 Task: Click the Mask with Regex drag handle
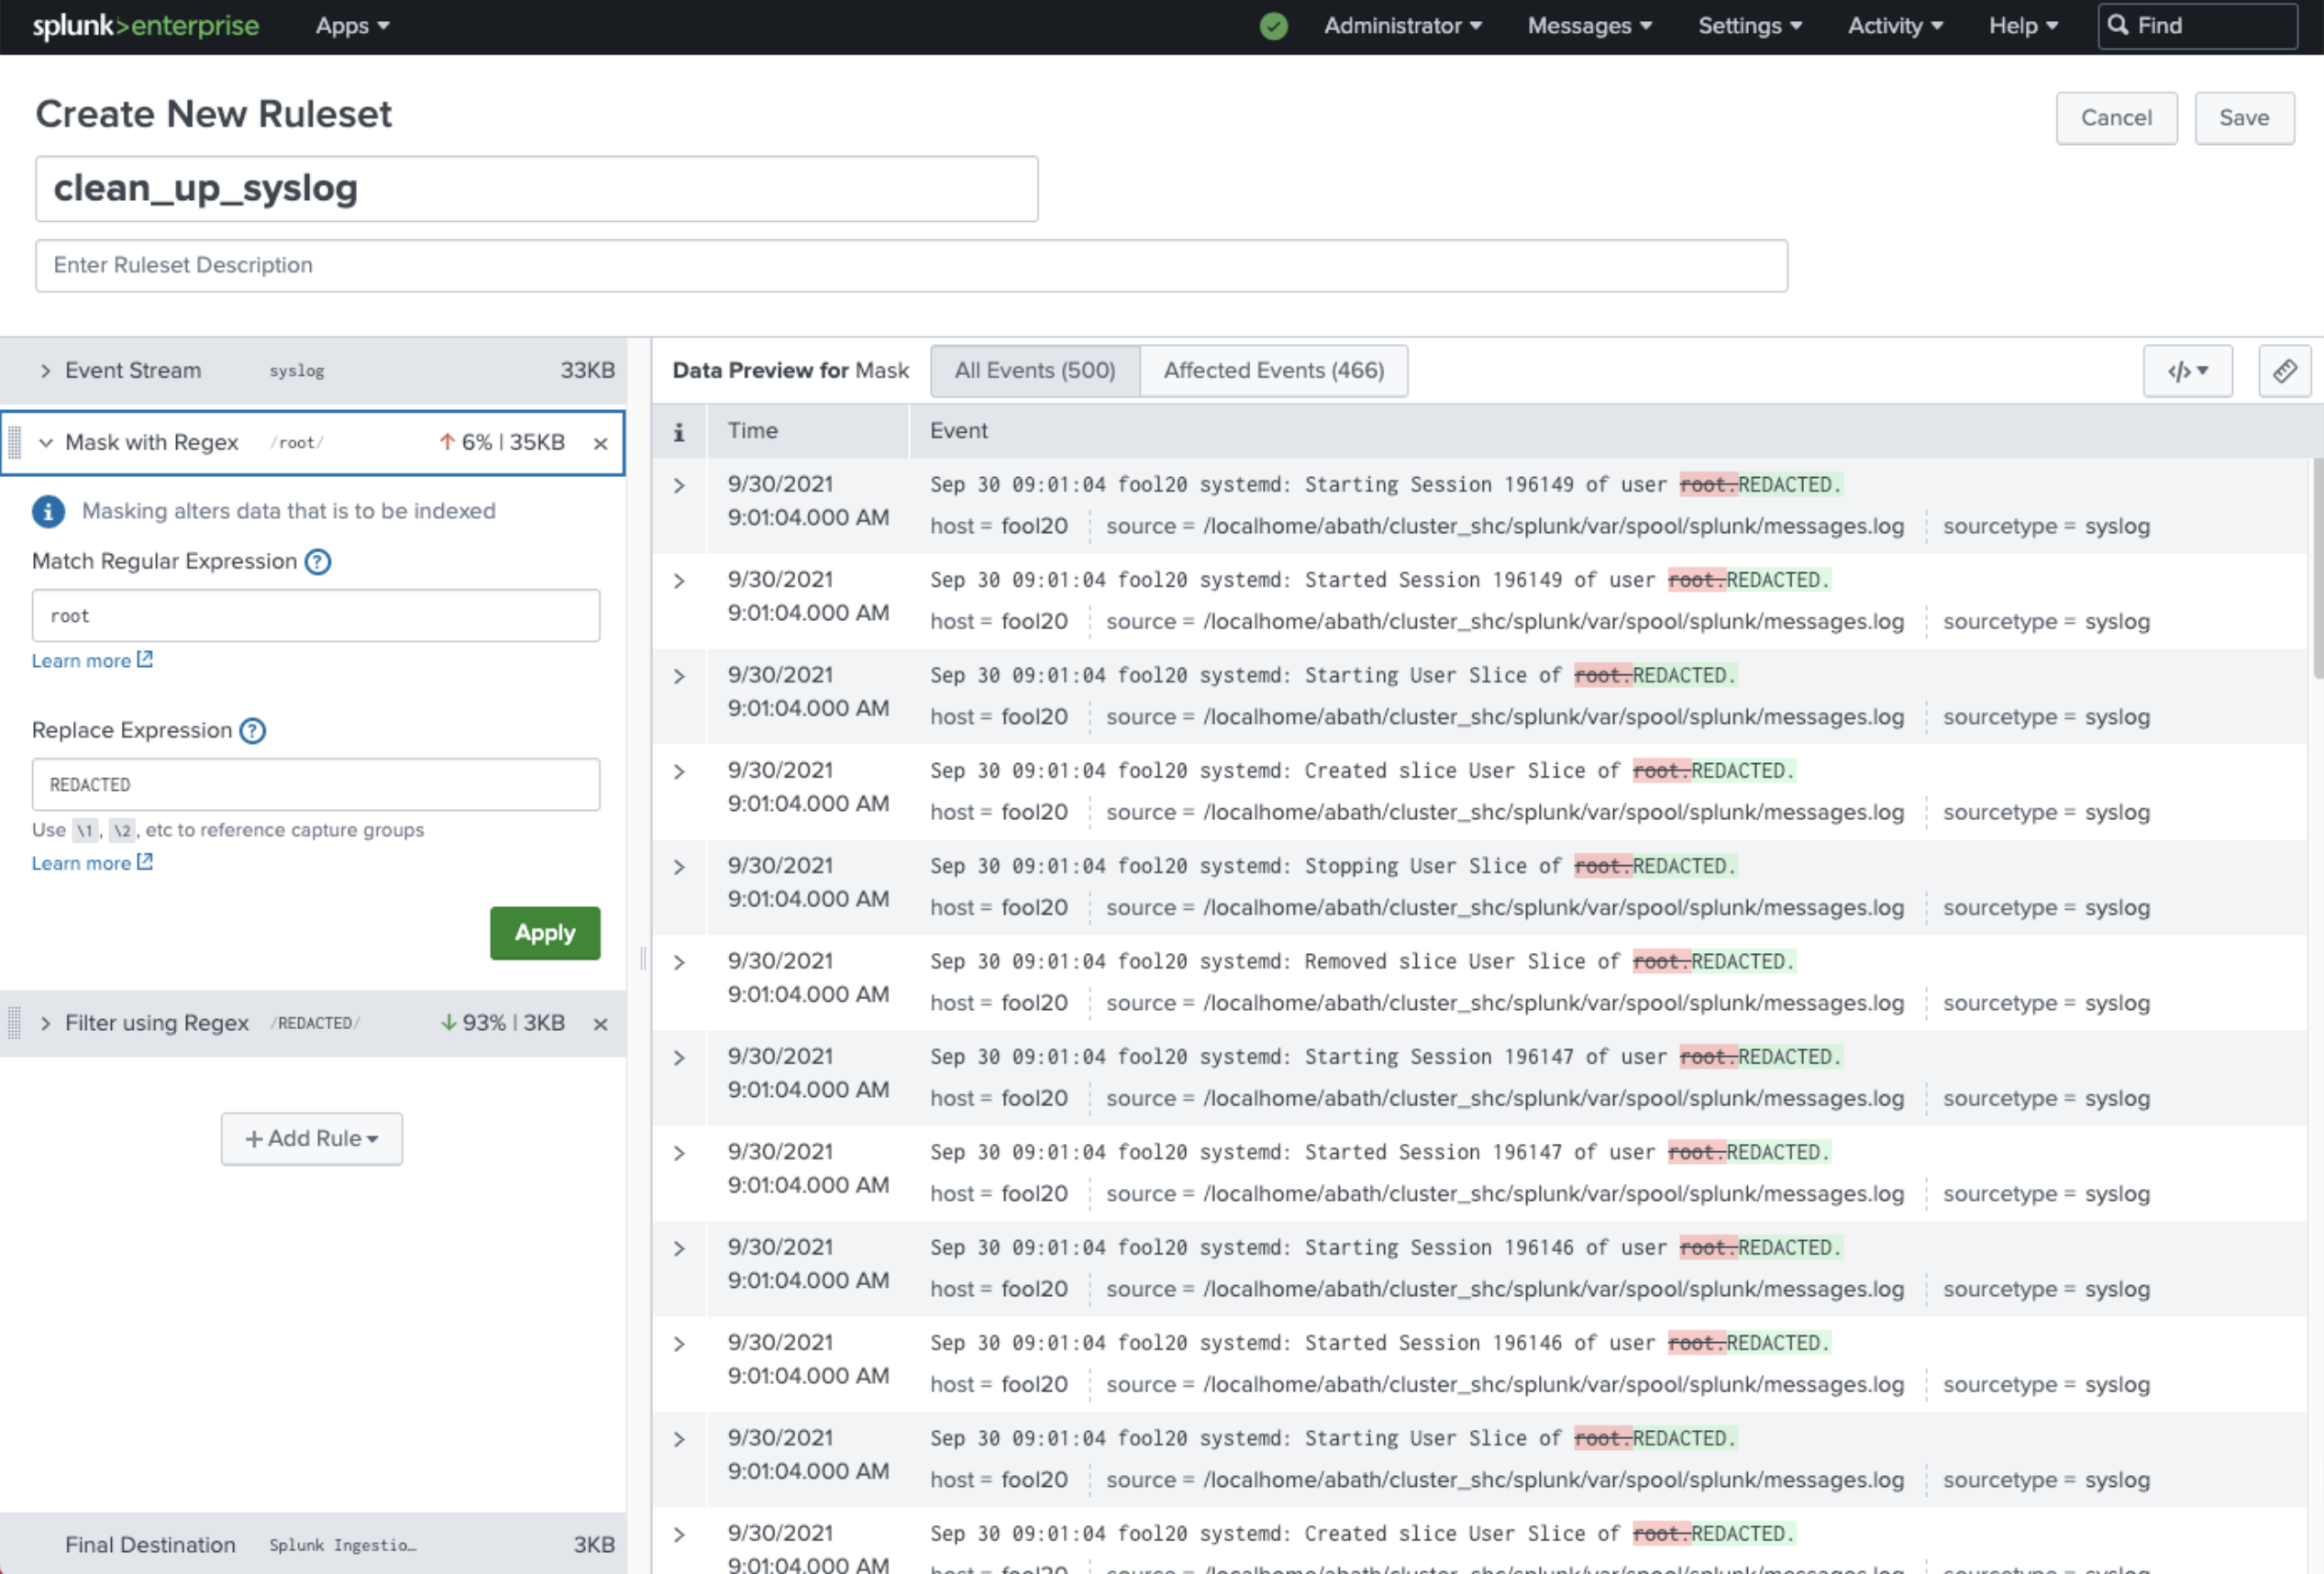point(15,442)
